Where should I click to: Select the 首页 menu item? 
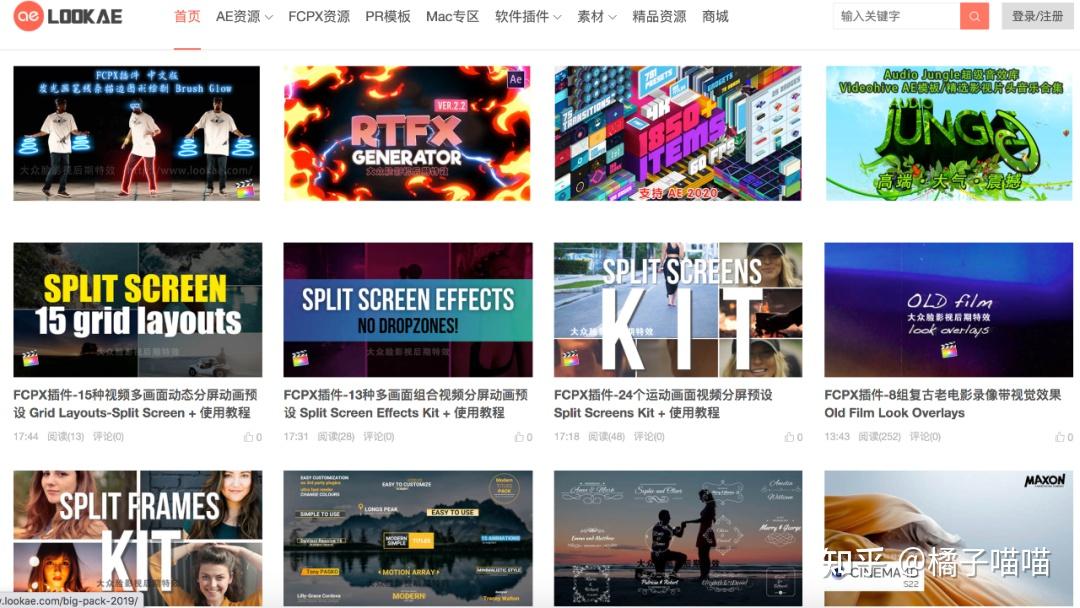pyautogui.click(x=186, y=17)
